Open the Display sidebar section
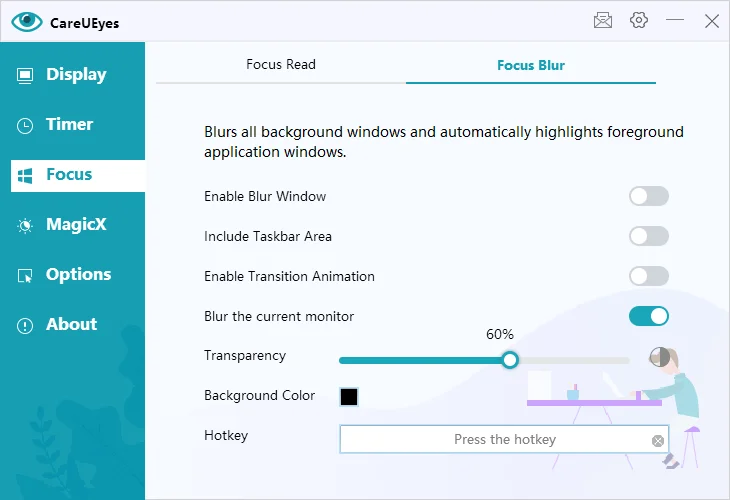The width and height of the screenshot is (730, 500). 75,74
